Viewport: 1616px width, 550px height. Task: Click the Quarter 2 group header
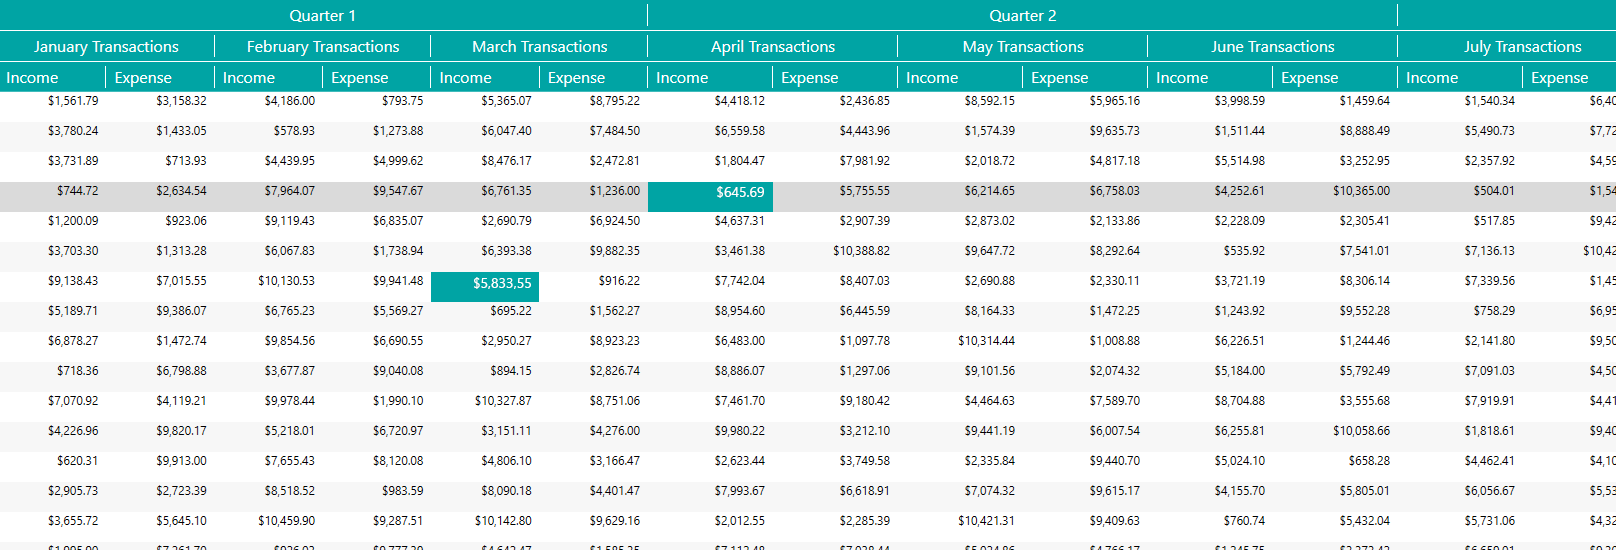pyautogui.click(x=1022, y=16)
